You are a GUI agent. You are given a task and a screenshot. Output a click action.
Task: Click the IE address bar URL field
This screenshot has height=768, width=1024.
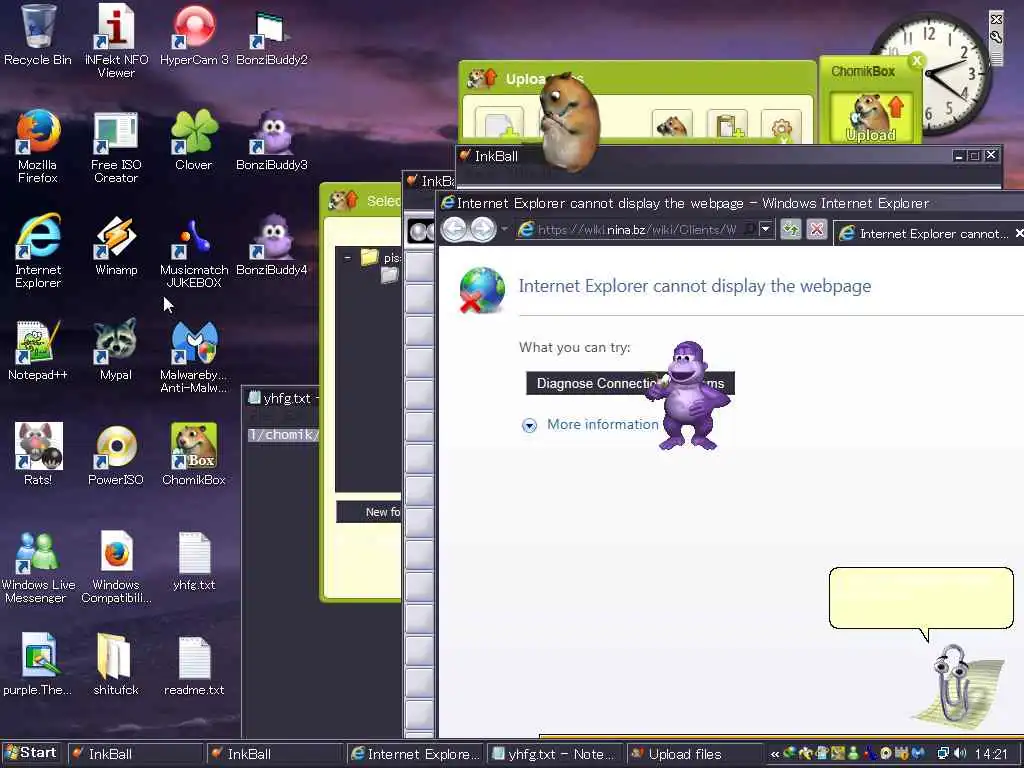[x=637, y=230]
